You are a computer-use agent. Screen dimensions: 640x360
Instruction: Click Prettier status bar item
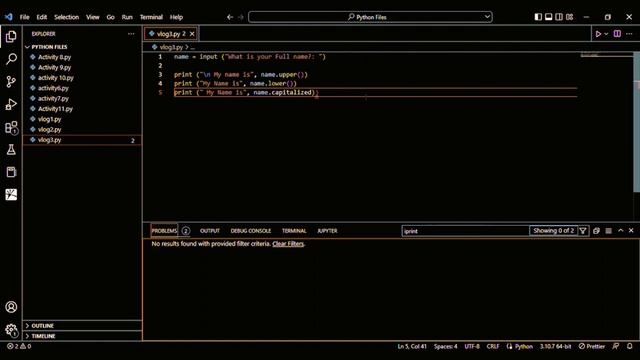(592, 346)
